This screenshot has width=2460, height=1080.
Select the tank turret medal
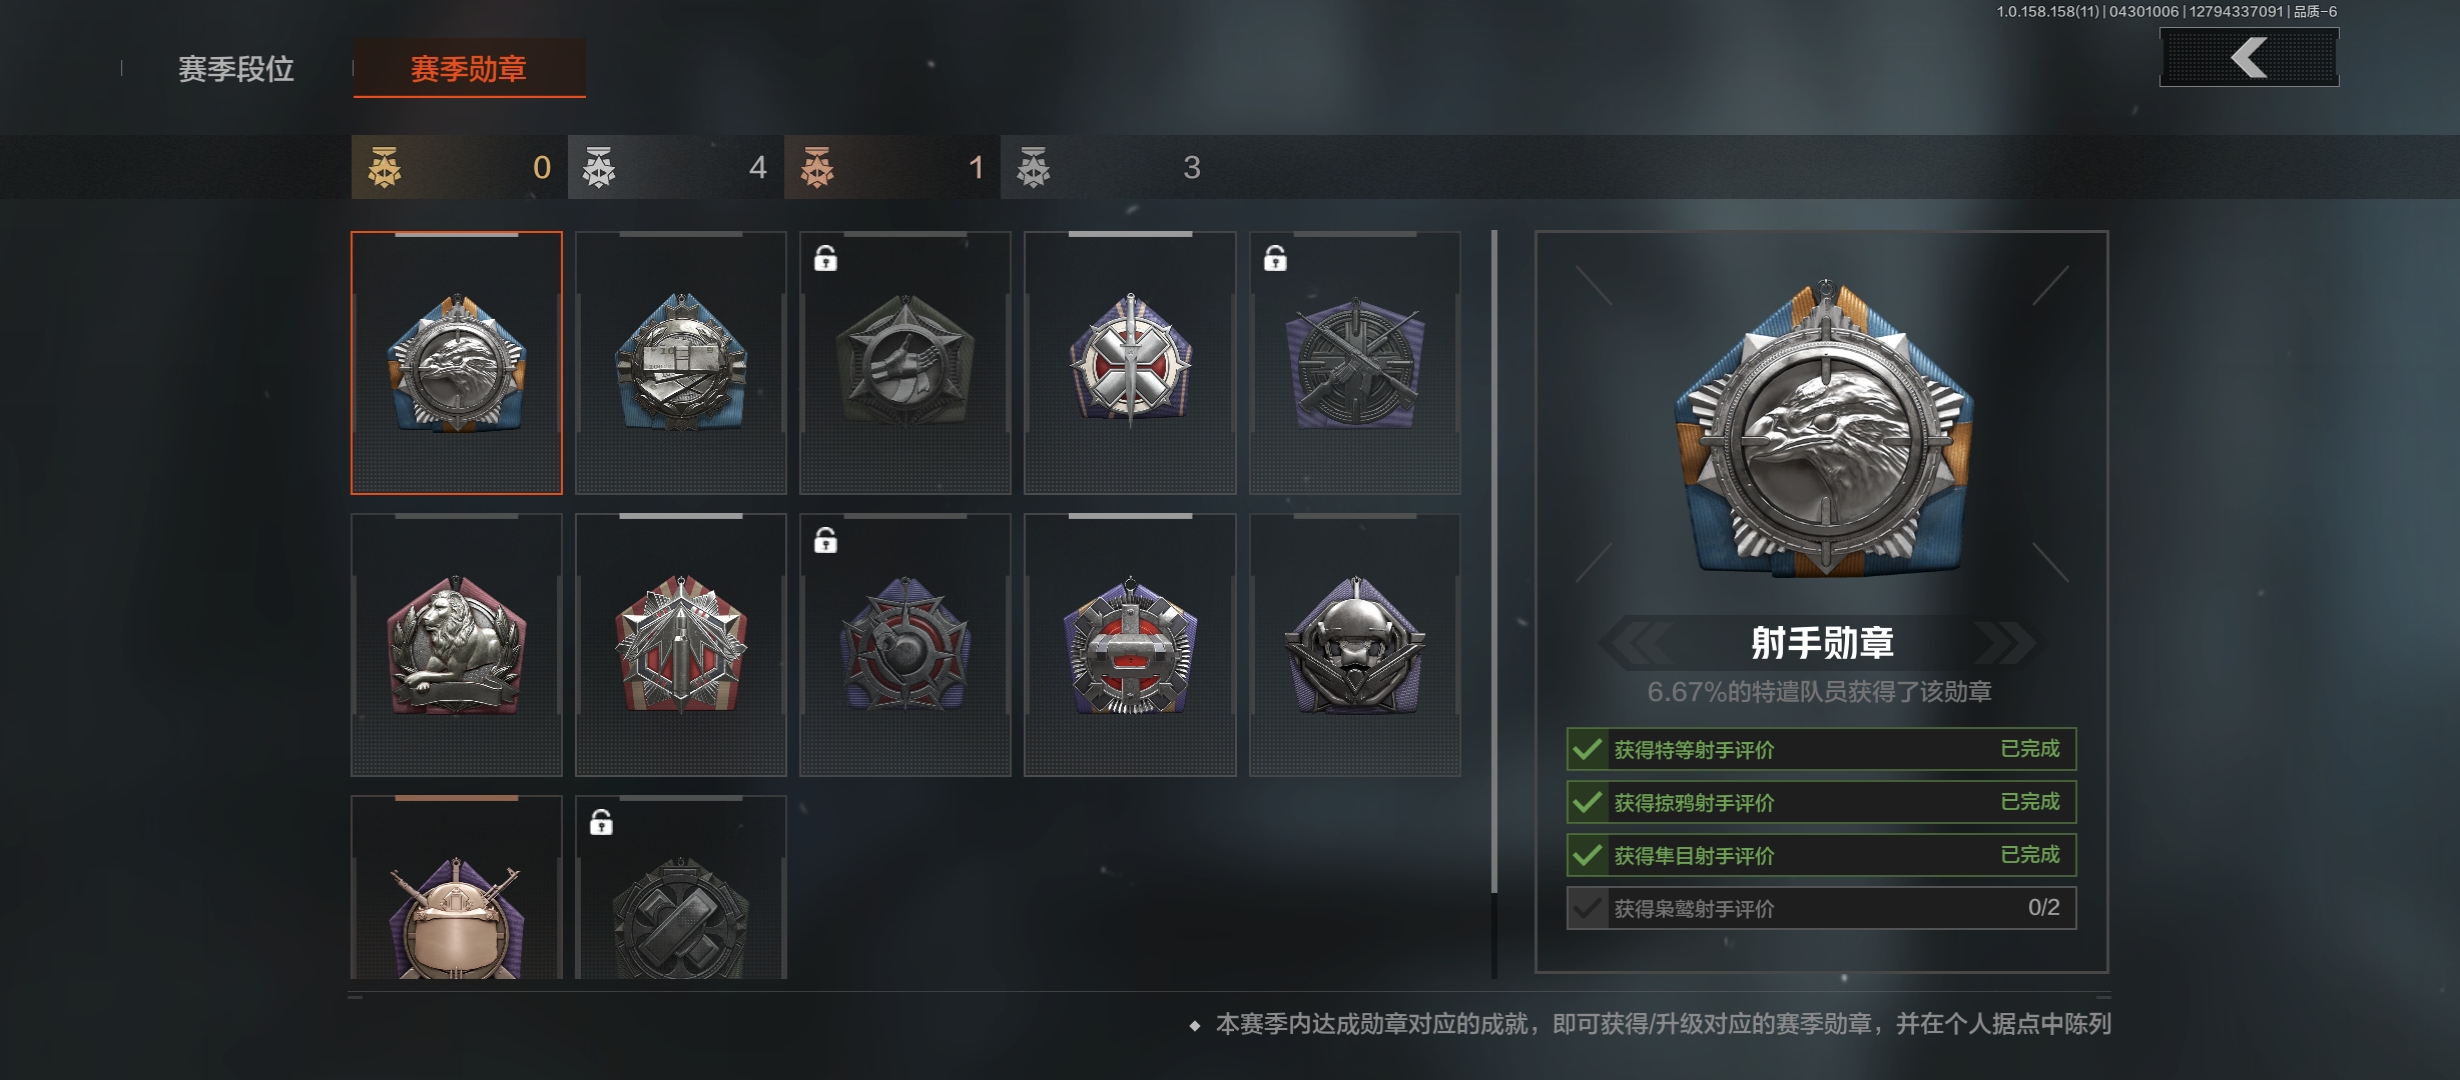click(x=1130, y=645)
